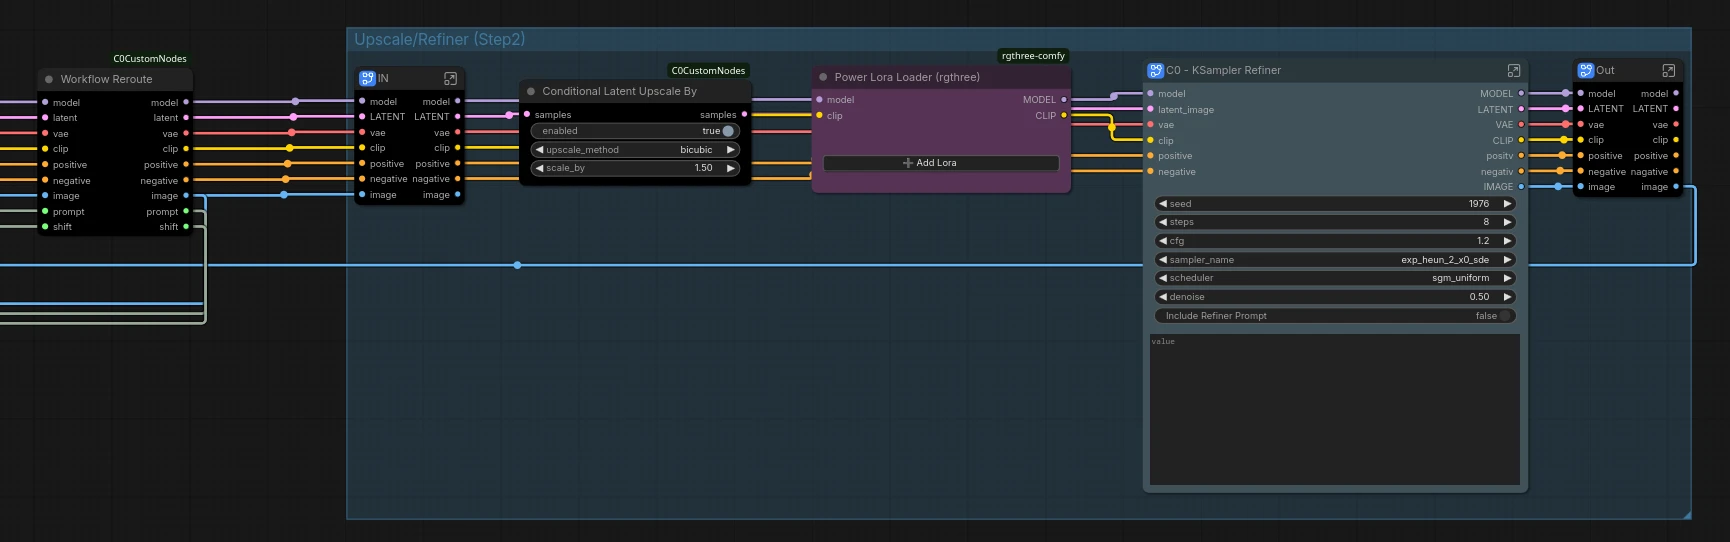Click the Workflow Reroute node title
The height and width of the screenshot is (542, 1730).
click(106, 79)
